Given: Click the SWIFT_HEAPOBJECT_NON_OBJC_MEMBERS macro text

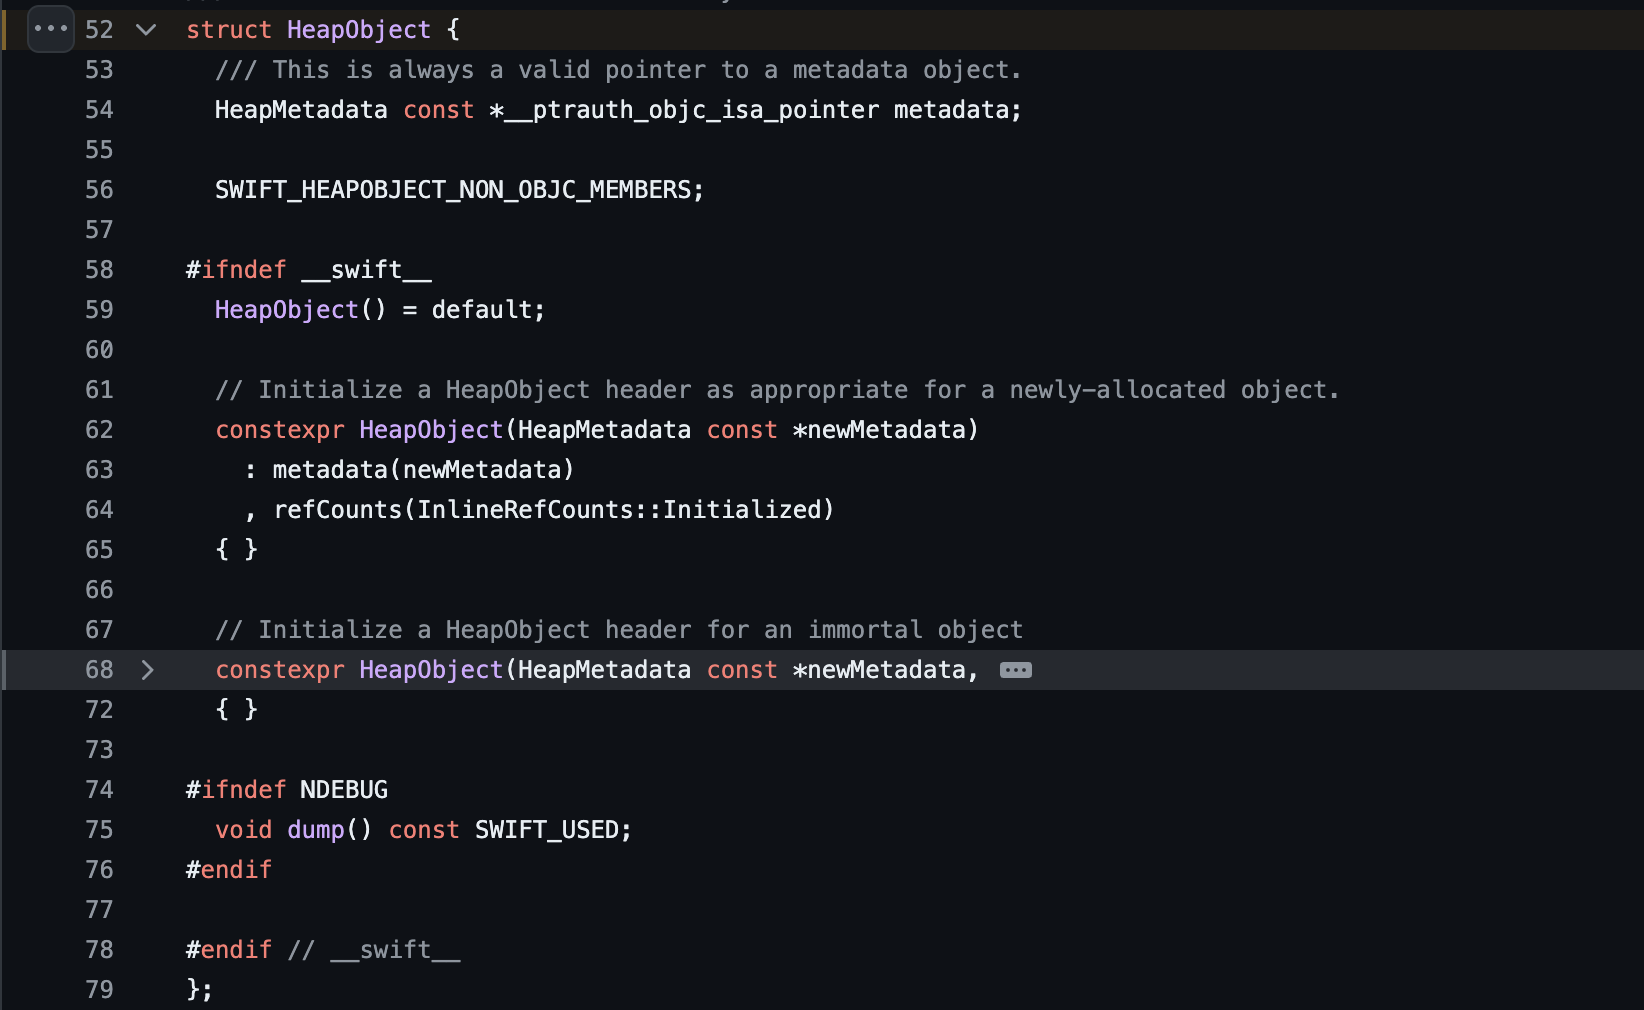Looking at the screenshot, I should (x=453, y=190).
